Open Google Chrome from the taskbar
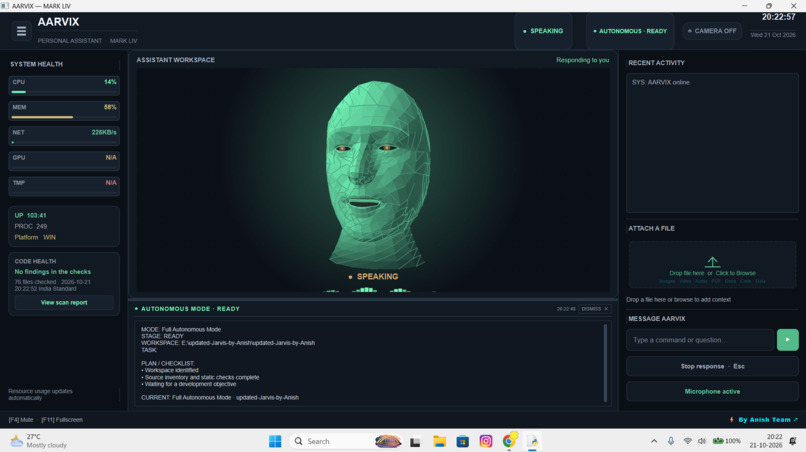 point(509,441)
